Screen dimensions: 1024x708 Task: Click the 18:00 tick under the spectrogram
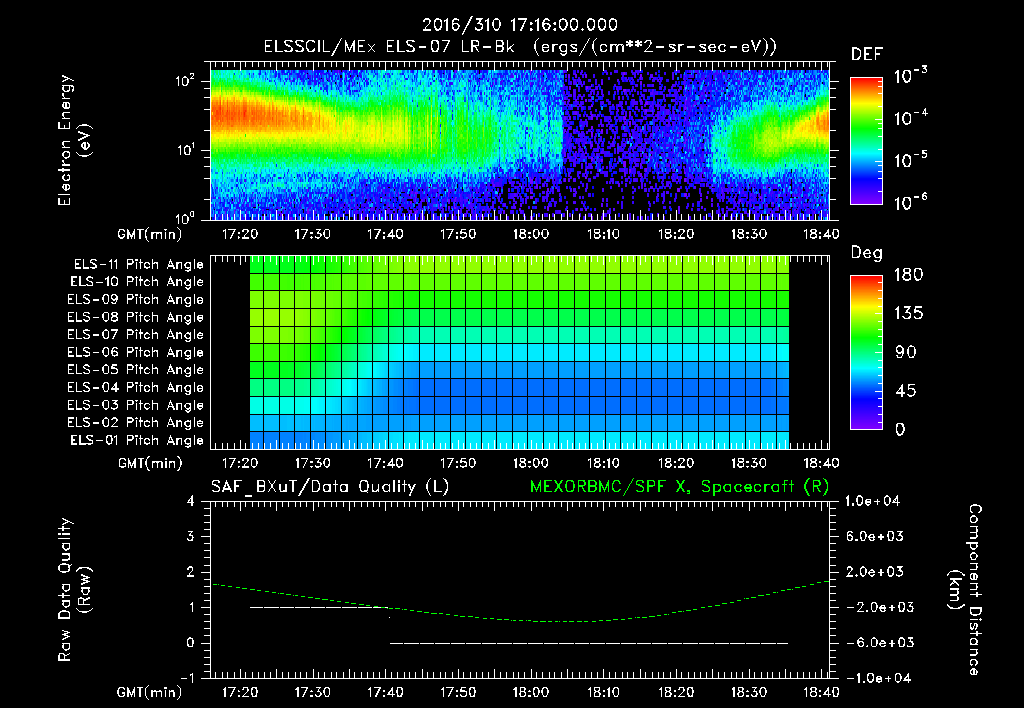530,234
